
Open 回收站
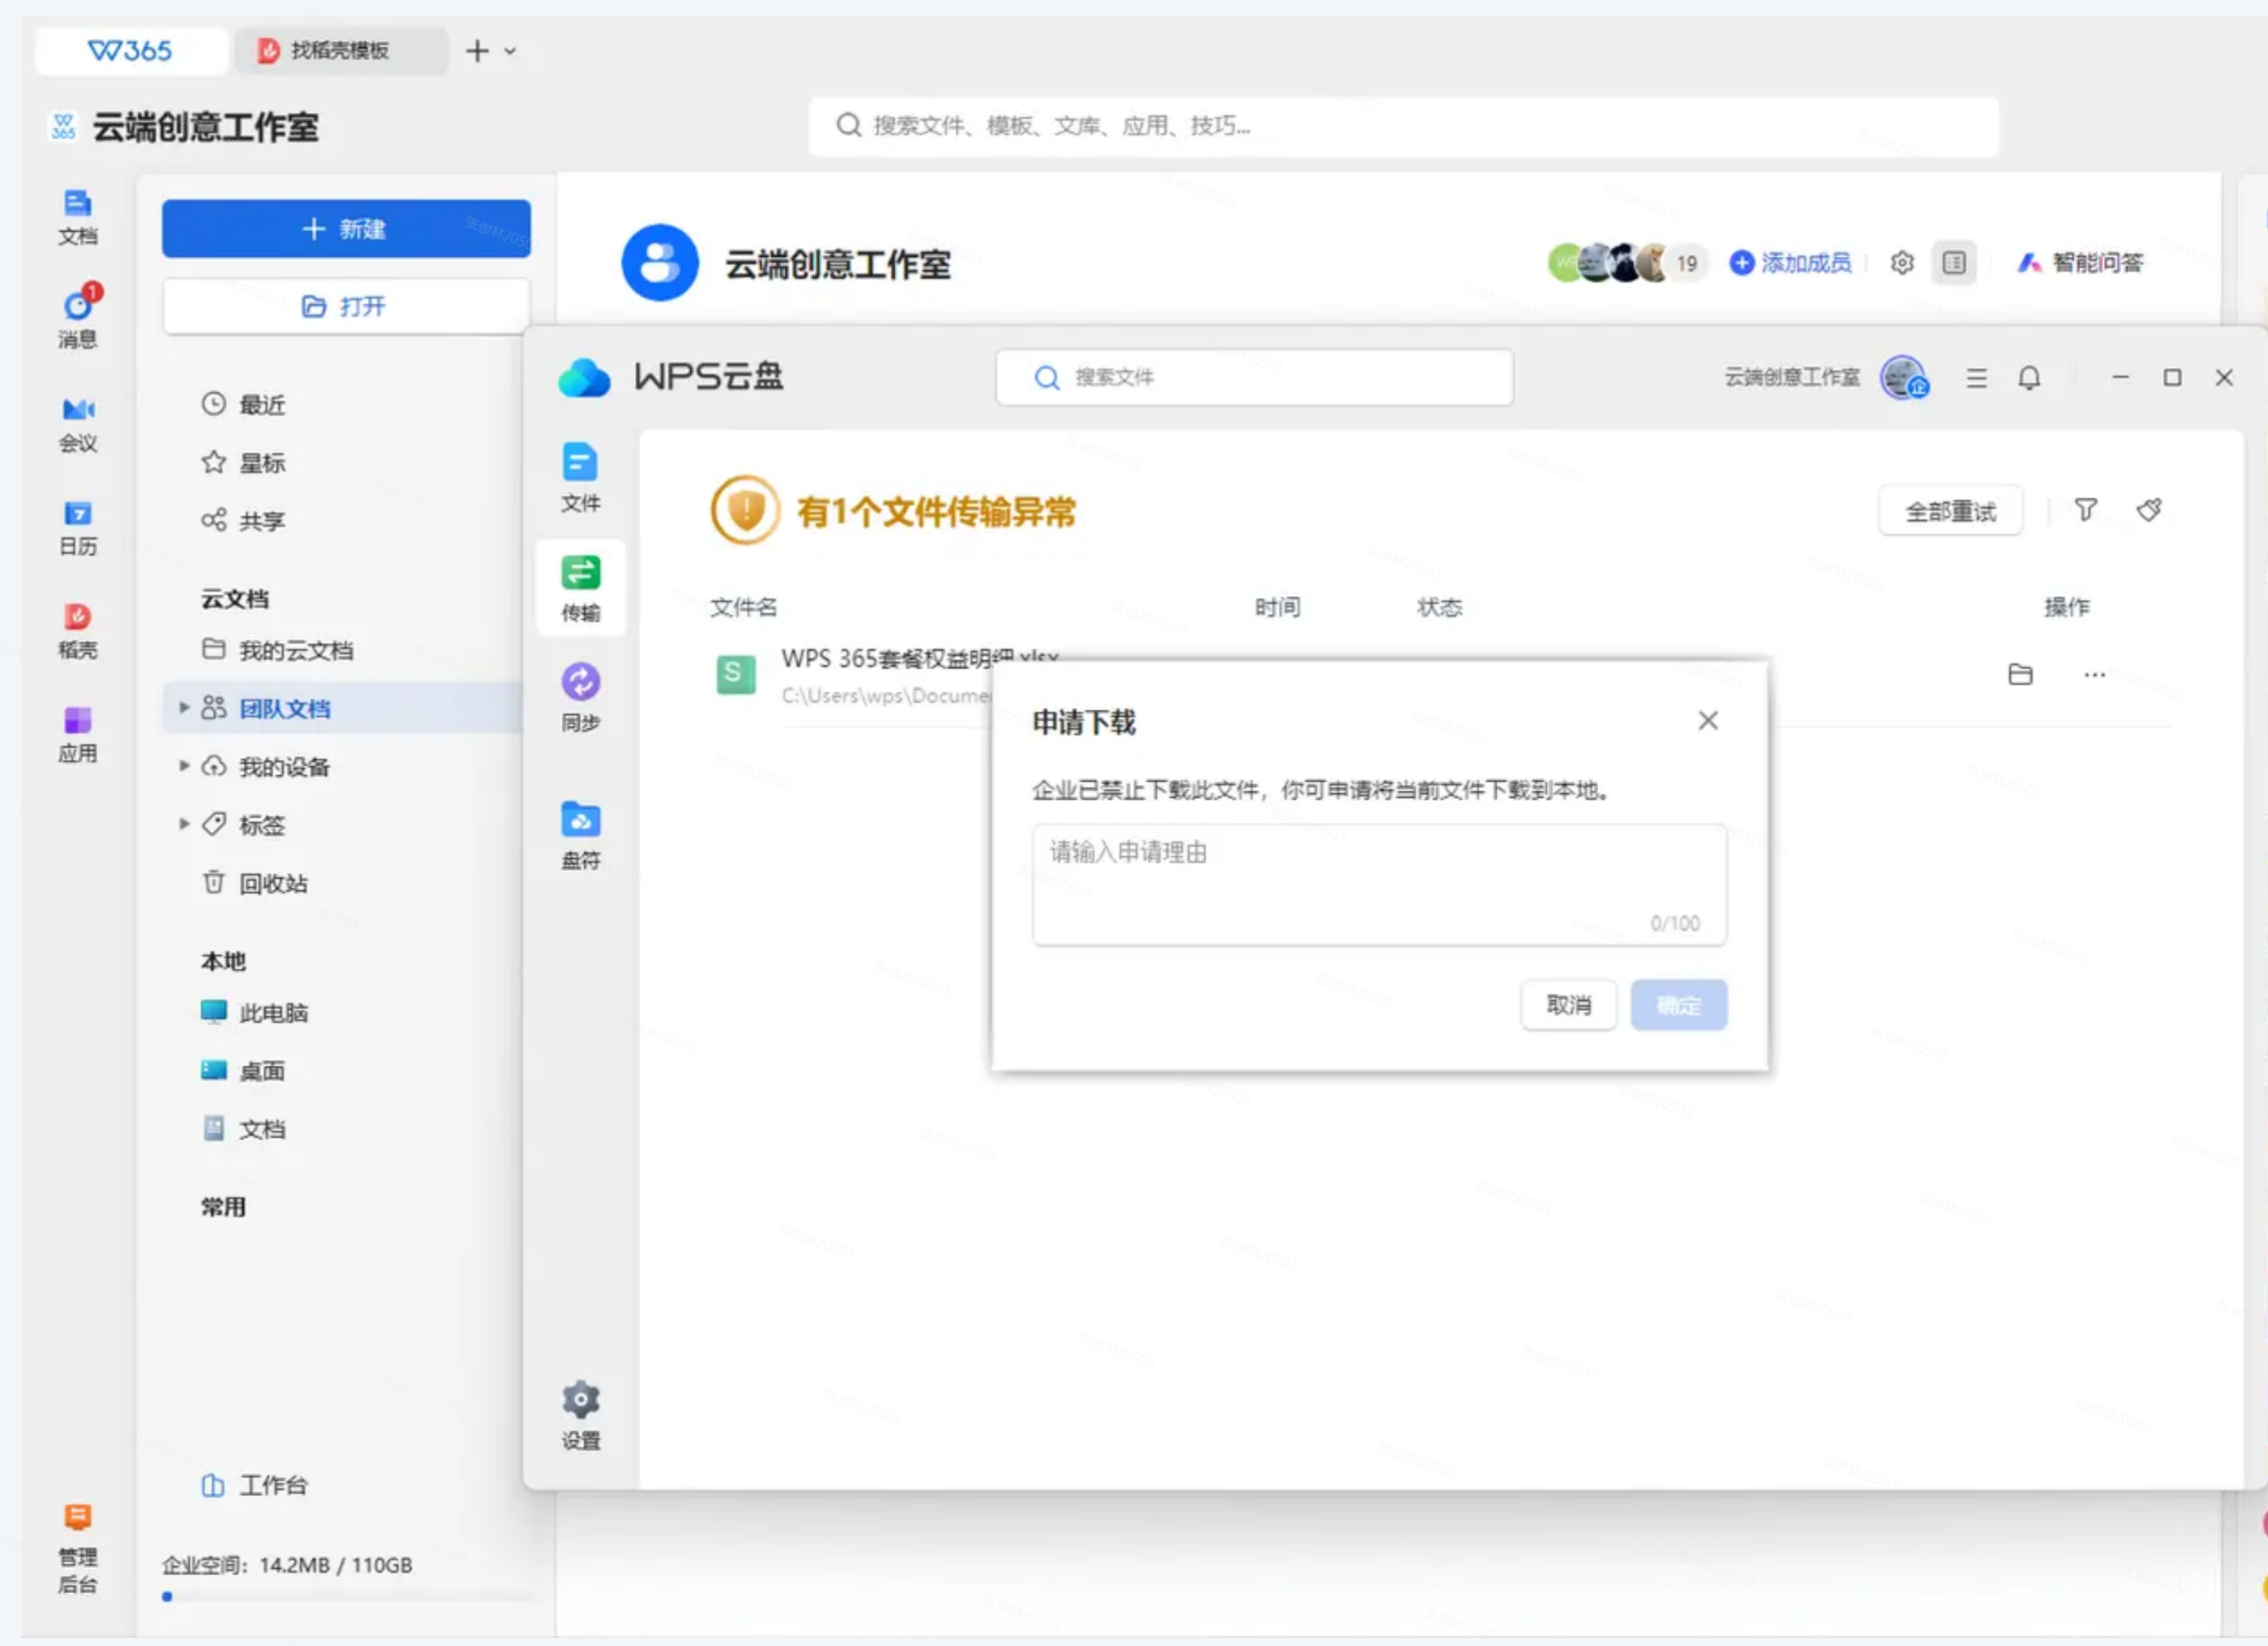tap(255, 883)
